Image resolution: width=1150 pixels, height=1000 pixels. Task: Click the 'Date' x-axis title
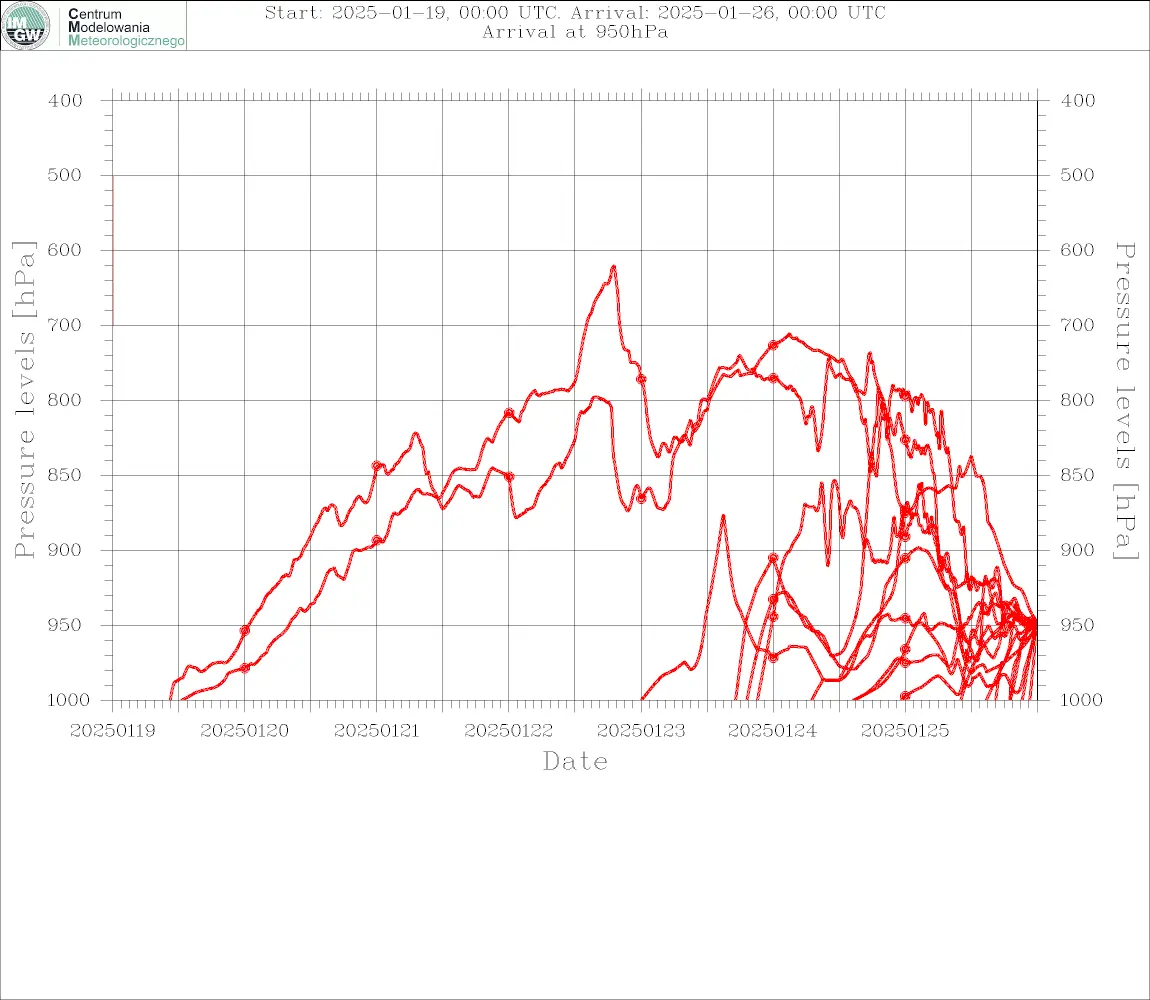coord(576,762)
